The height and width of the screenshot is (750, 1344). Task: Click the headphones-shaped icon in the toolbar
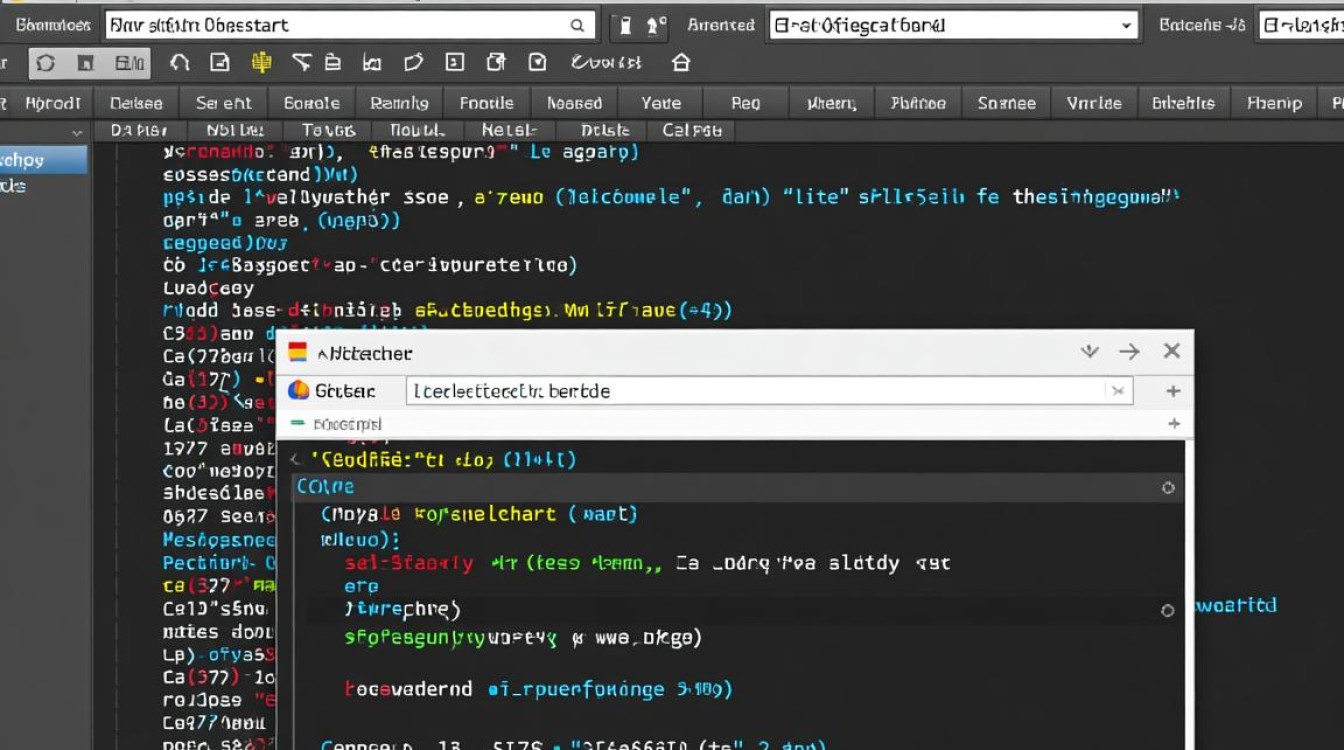pos(179,63)
